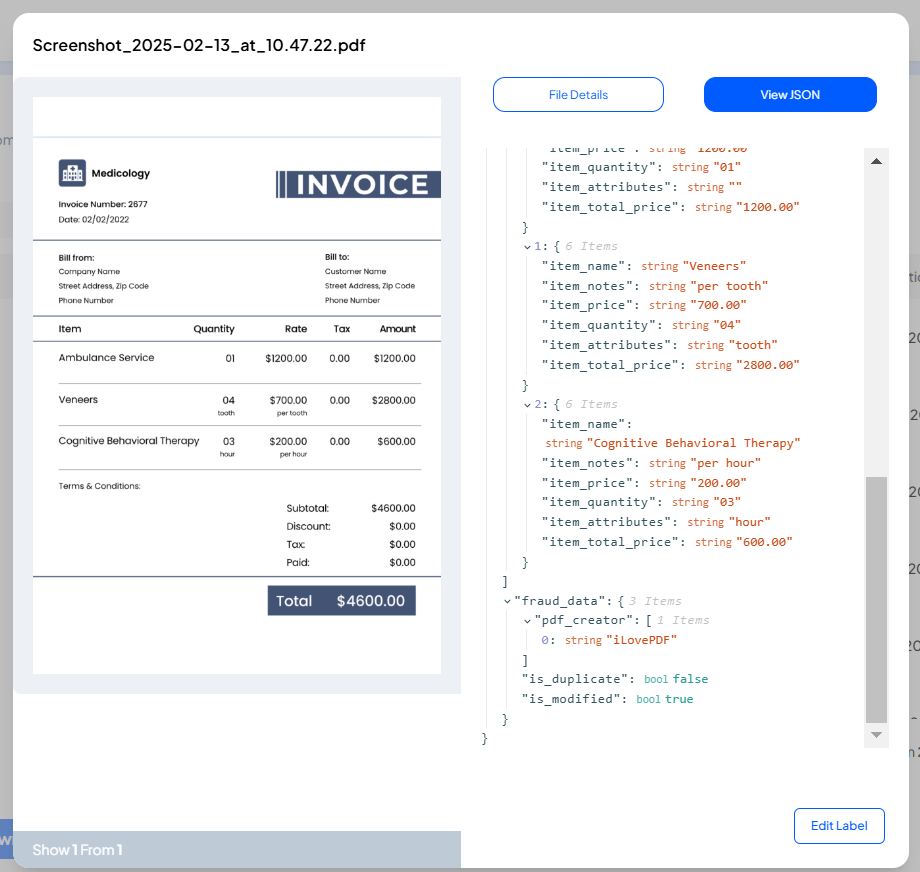Click the Medicology logo icon on the invoice
The image size is (920, 872).
coord(72,173)
